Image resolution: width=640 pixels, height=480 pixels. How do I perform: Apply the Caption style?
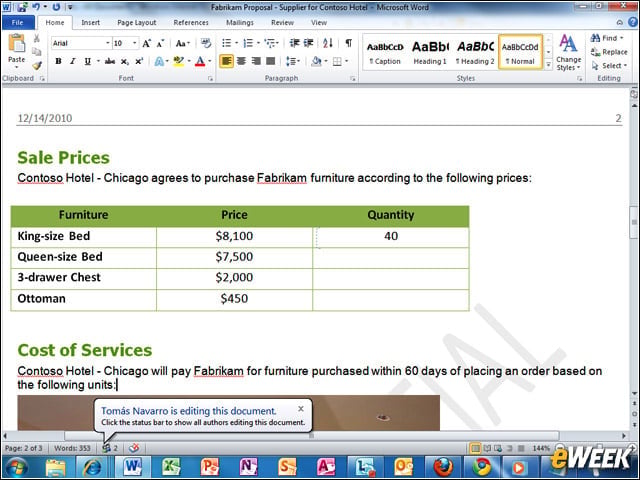(385, 52)
